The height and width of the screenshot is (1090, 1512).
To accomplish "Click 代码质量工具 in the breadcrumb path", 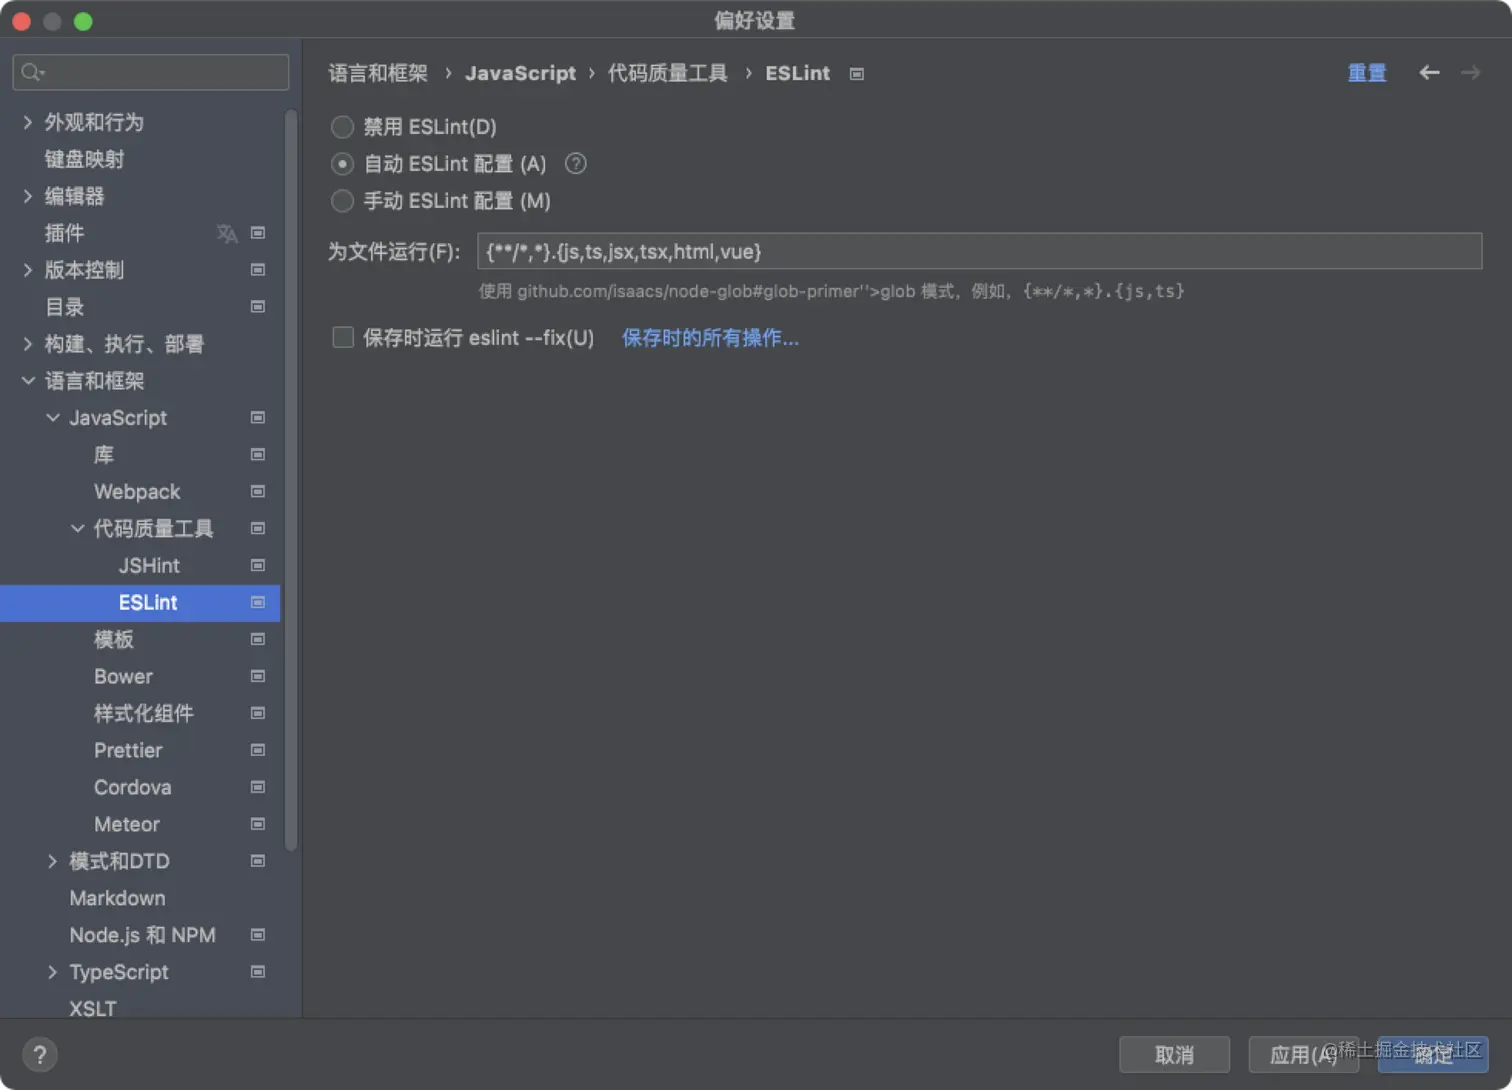I will [x=667, y=73].
